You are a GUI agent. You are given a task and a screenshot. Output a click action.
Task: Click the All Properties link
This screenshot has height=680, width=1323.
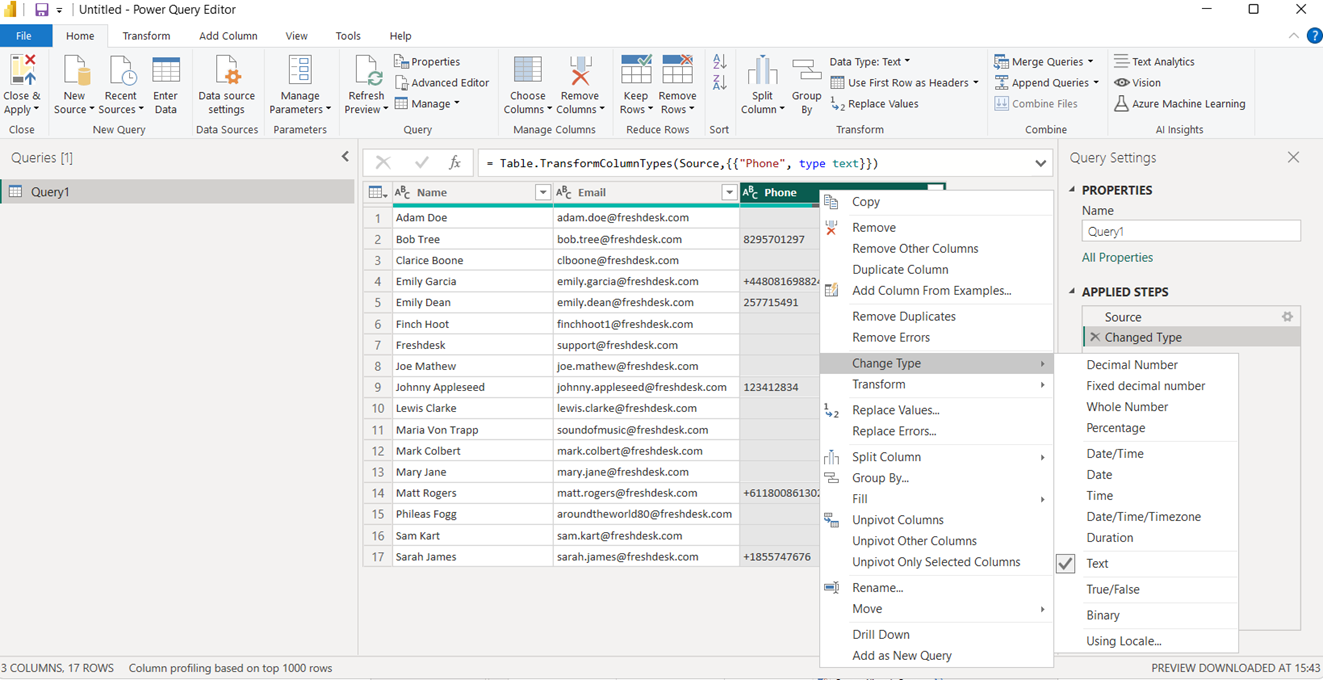(x=1117, y=258)
